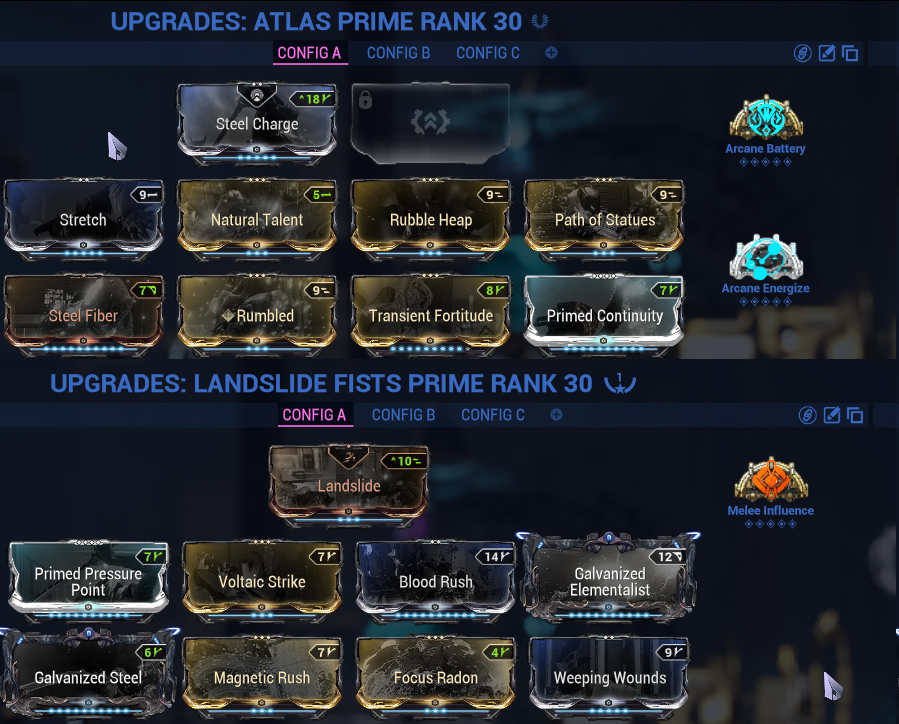Select the locked exilus mod slot
Viewport: 899px width, 724px height.
pos(431,122)
